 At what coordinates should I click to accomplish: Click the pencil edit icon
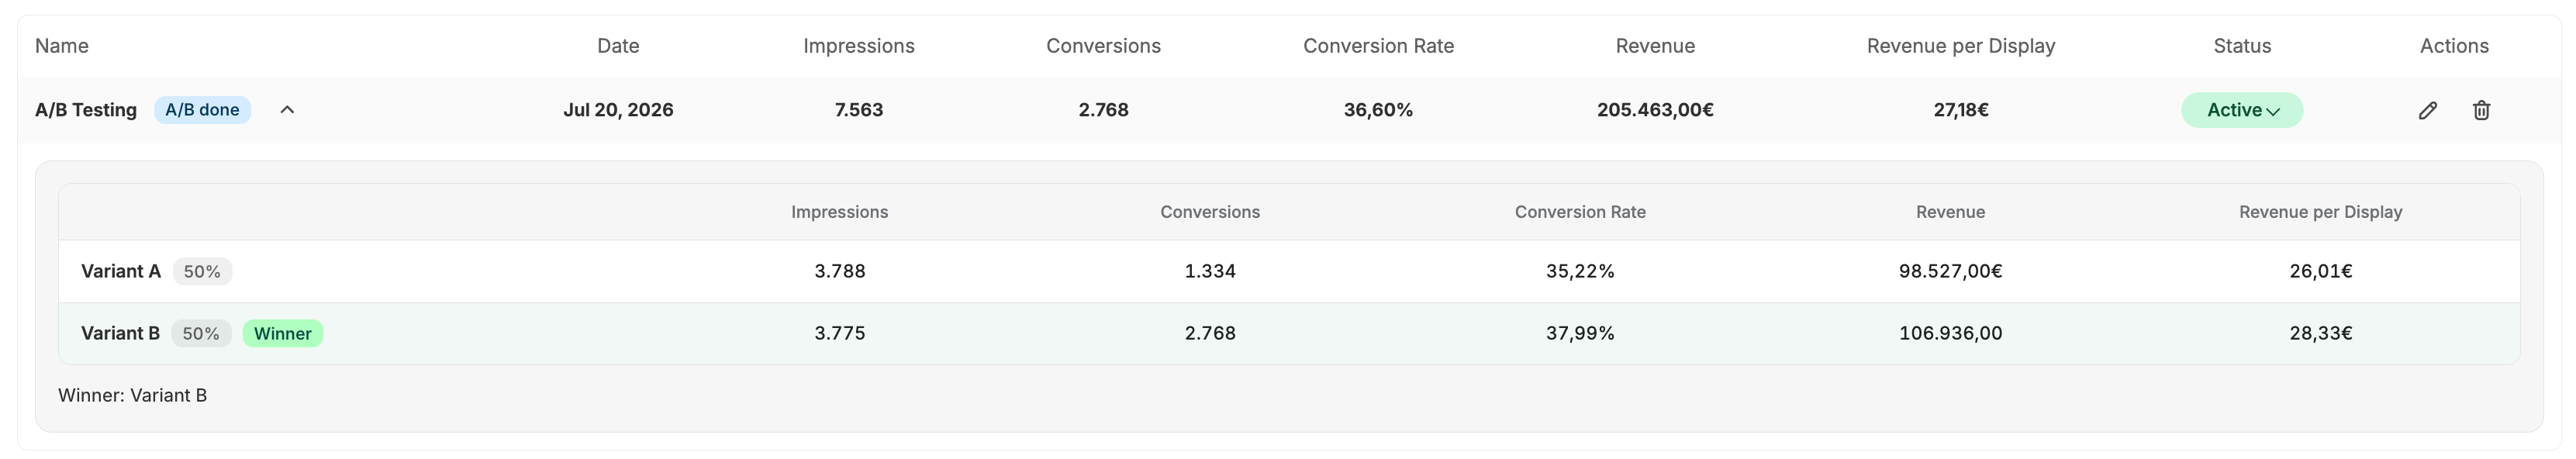click(x=2427, y=110)
